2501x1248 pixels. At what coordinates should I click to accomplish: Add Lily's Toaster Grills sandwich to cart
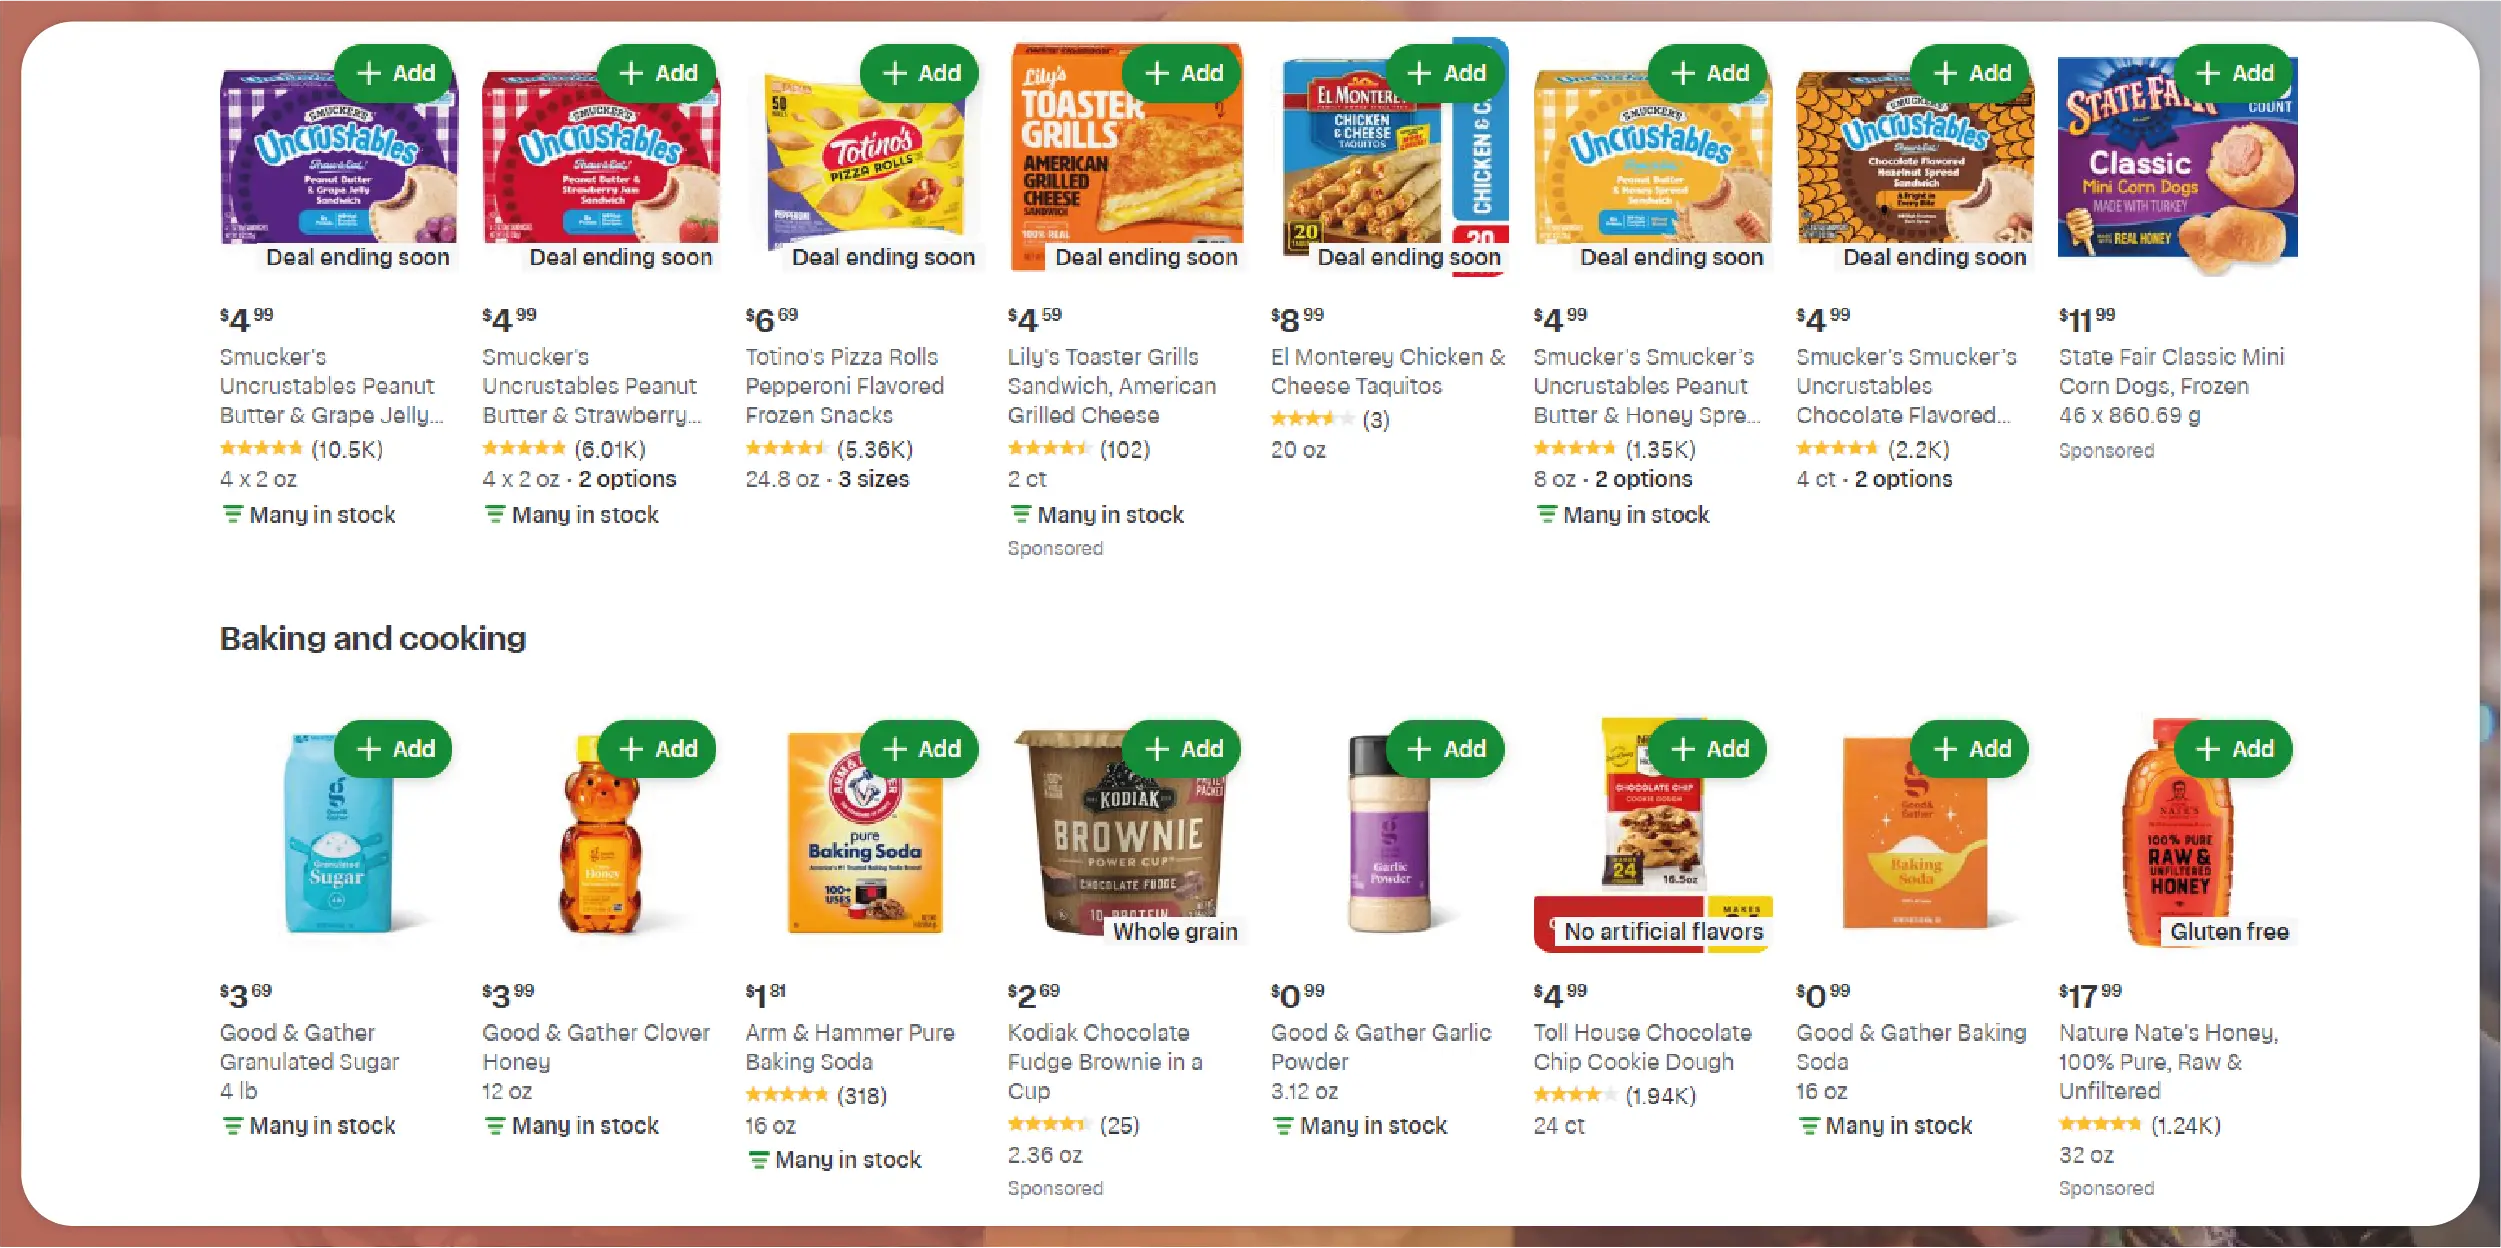pos(1182,73)
